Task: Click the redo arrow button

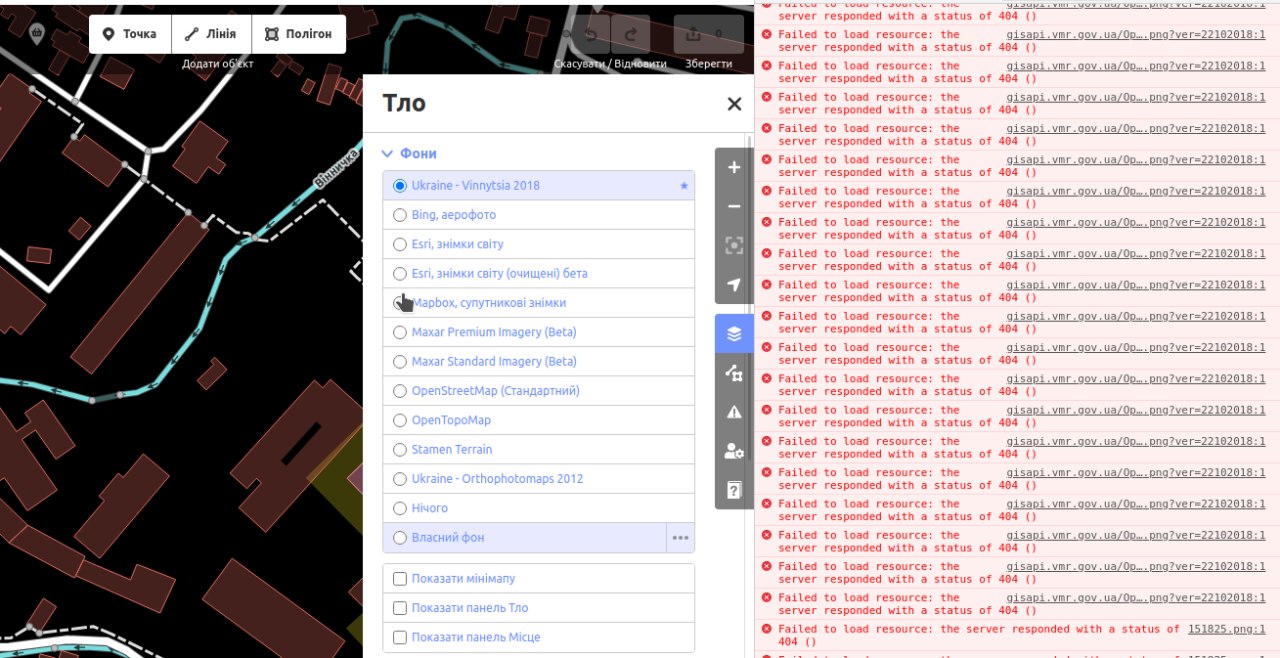Action: [x=630, y=34]
